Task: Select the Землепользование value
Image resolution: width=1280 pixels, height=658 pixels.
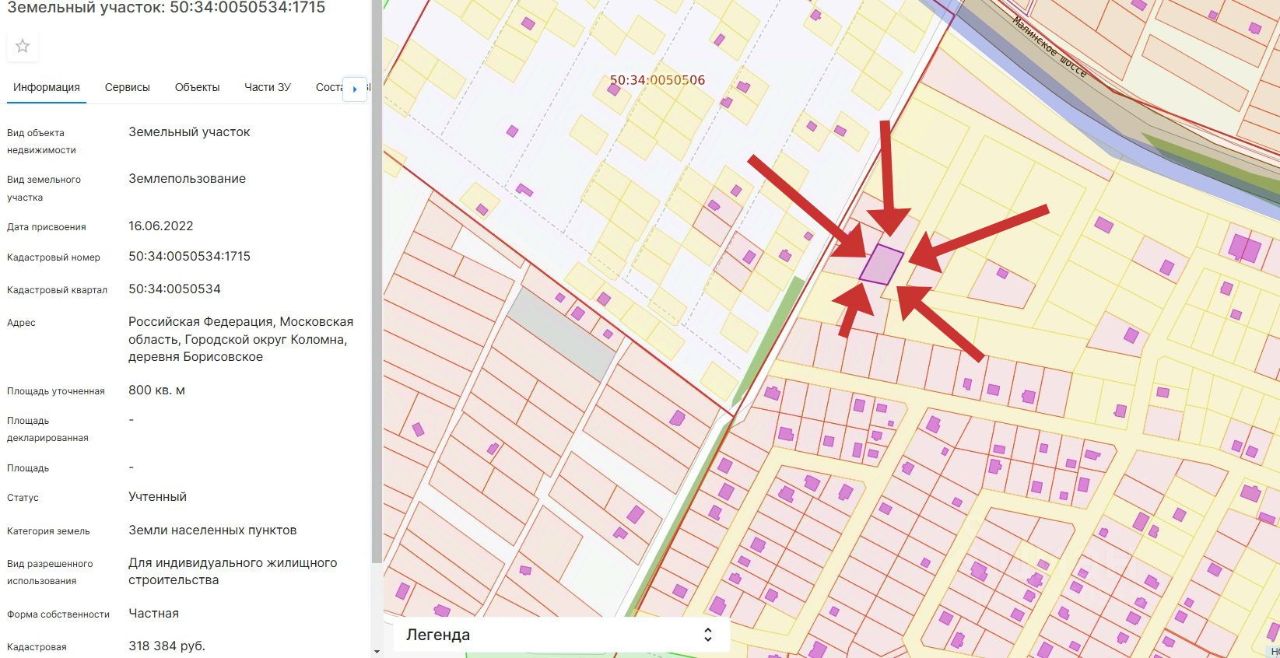Action: click(187, 179)
